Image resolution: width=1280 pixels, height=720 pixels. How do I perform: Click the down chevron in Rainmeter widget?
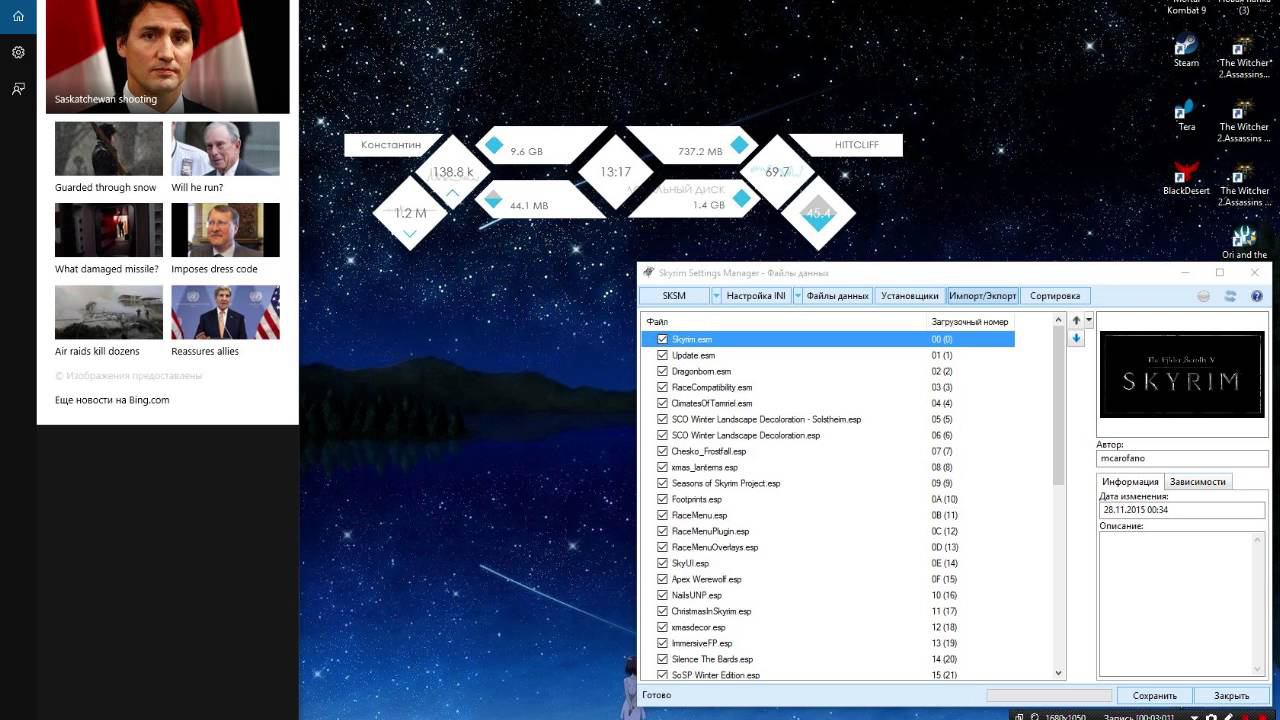[x=409, y=234]
